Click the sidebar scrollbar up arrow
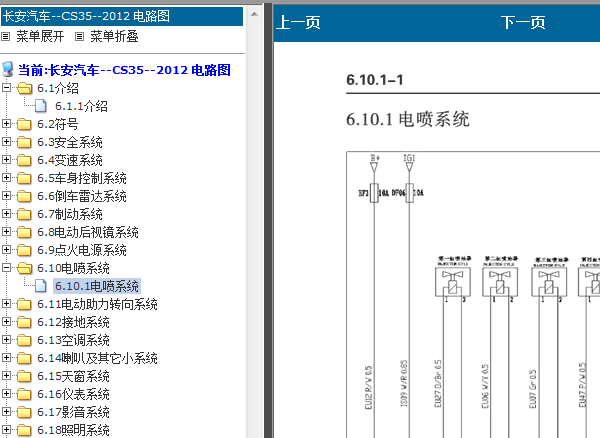This screenshot has width=600, height=438. 254,15
